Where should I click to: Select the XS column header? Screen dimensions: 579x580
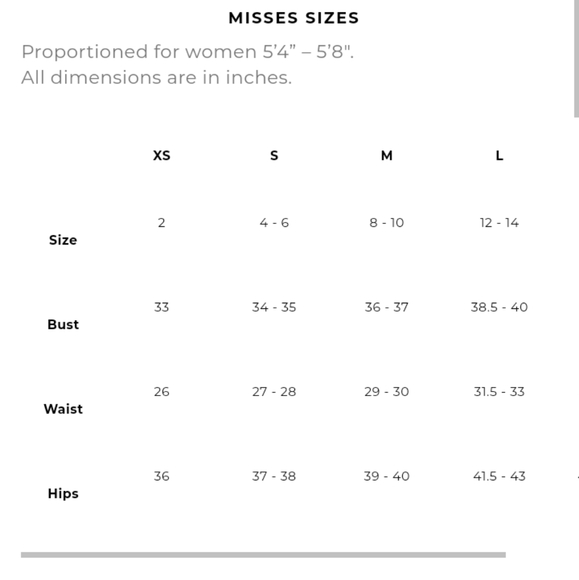coord(162,155)
